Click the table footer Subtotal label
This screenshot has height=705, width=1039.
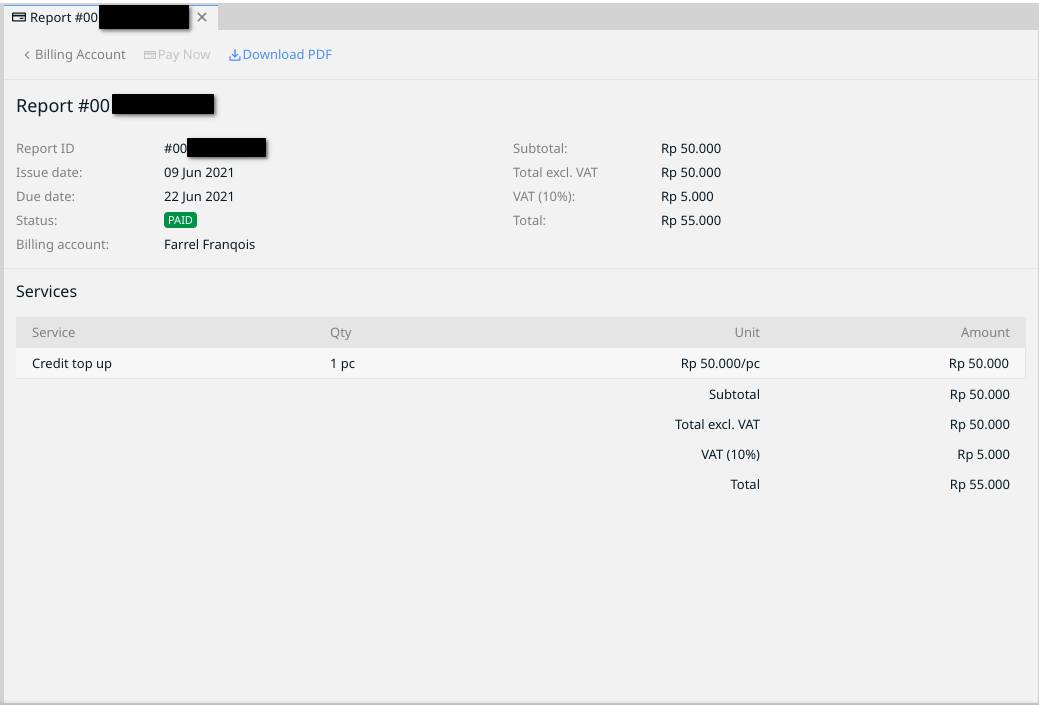[x=734, y=394]
